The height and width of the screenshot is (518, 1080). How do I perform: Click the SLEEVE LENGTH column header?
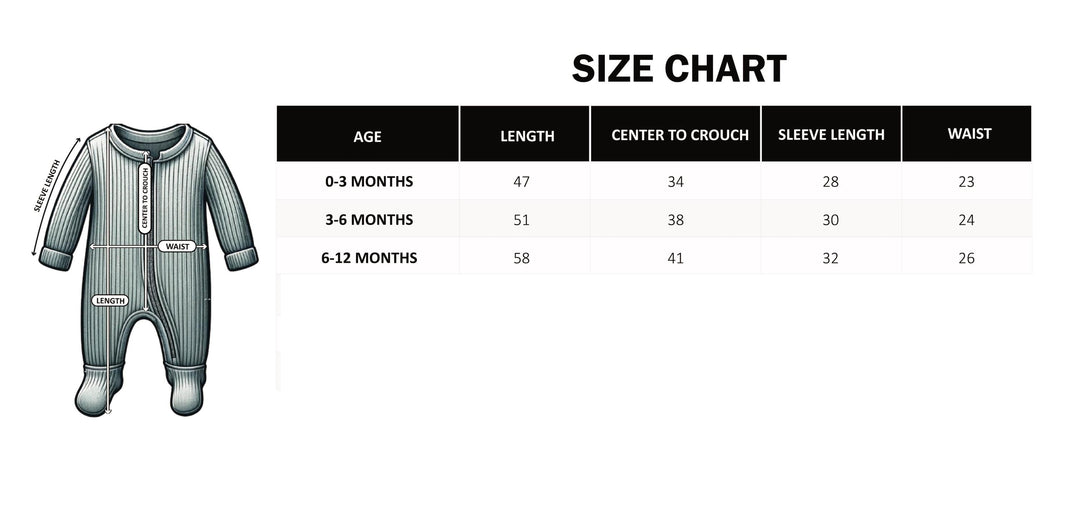[831, 134]
